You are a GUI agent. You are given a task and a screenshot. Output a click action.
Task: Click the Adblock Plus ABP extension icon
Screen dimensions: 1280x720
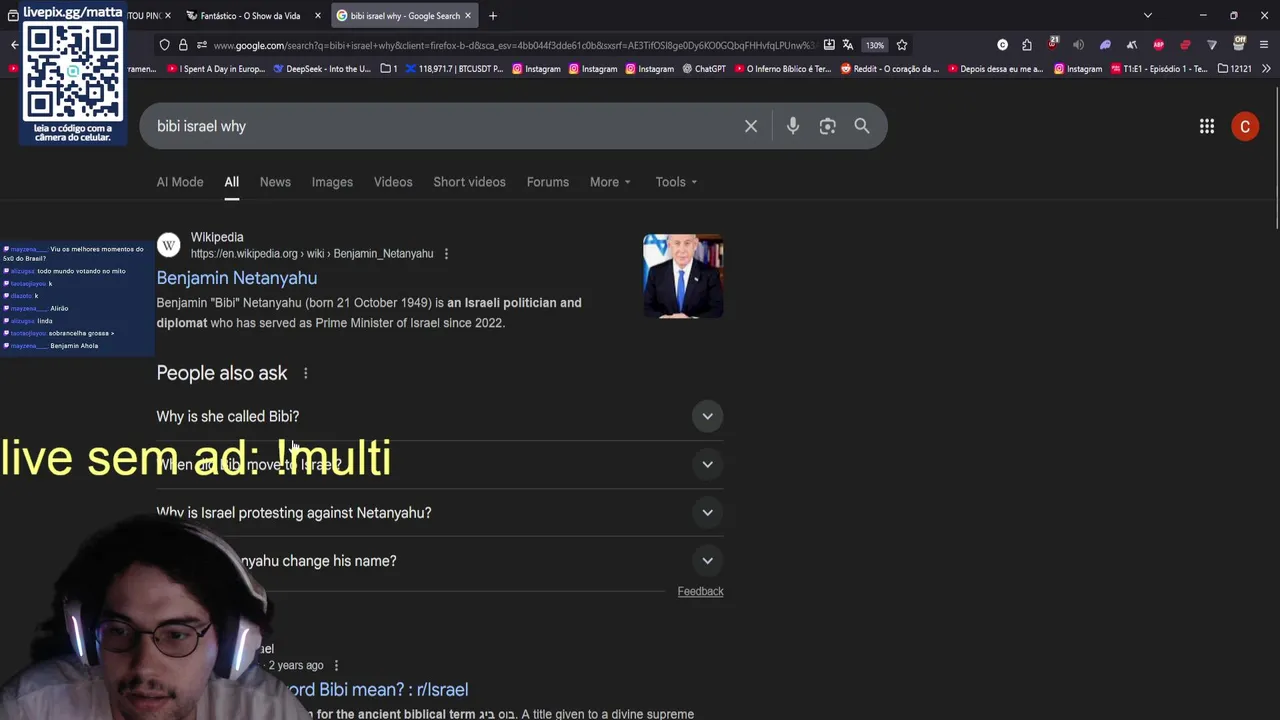[x=1158, y=45]
